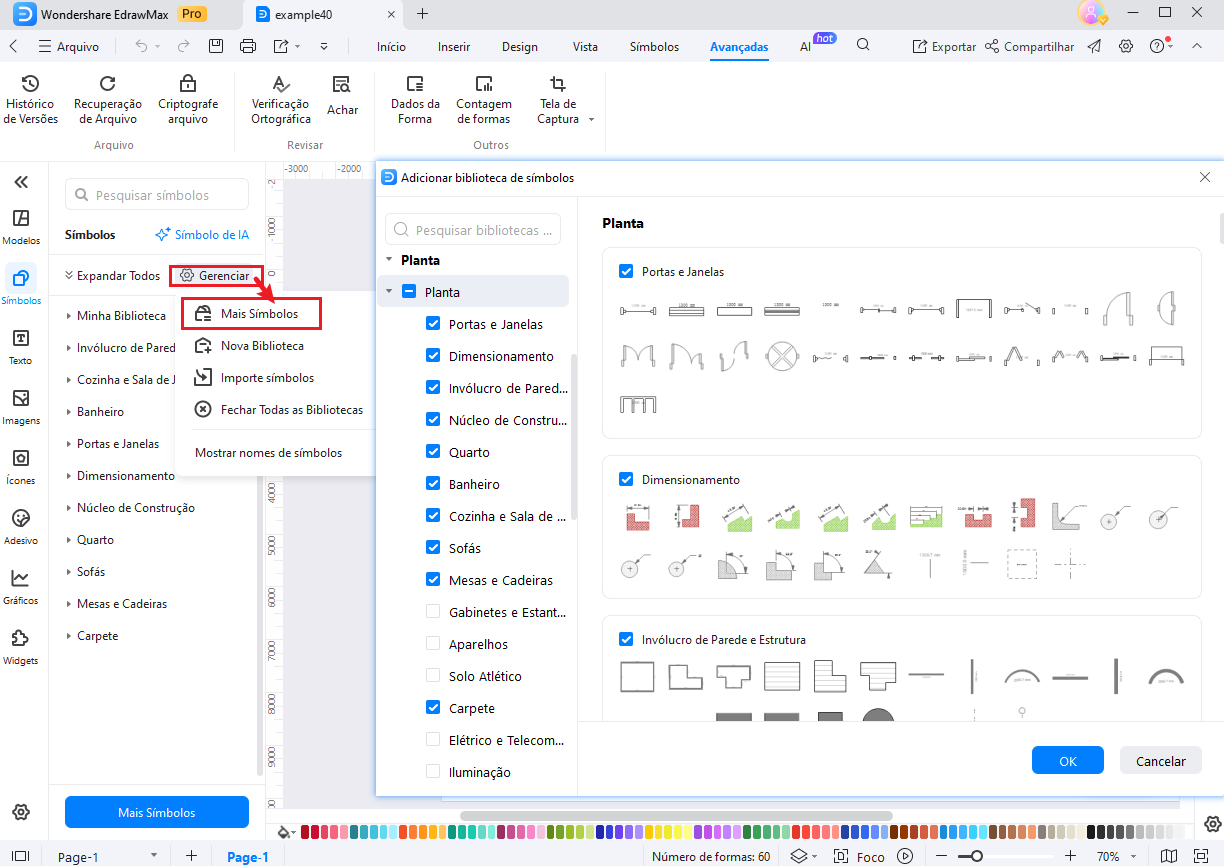Click the play presentation icon in status bar

coord(905,856)
